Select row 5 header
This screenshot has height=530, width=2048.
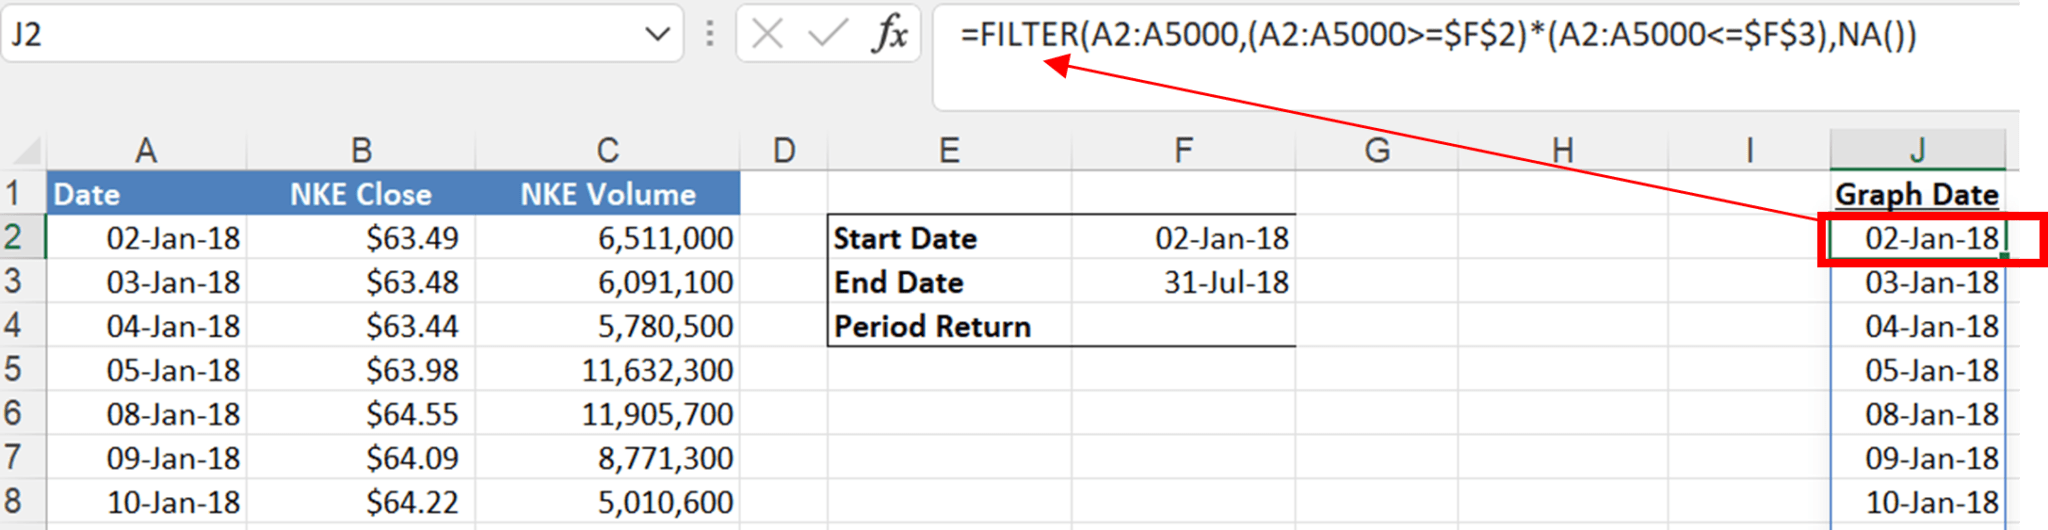pyautogui.click(x=14, y=369)
